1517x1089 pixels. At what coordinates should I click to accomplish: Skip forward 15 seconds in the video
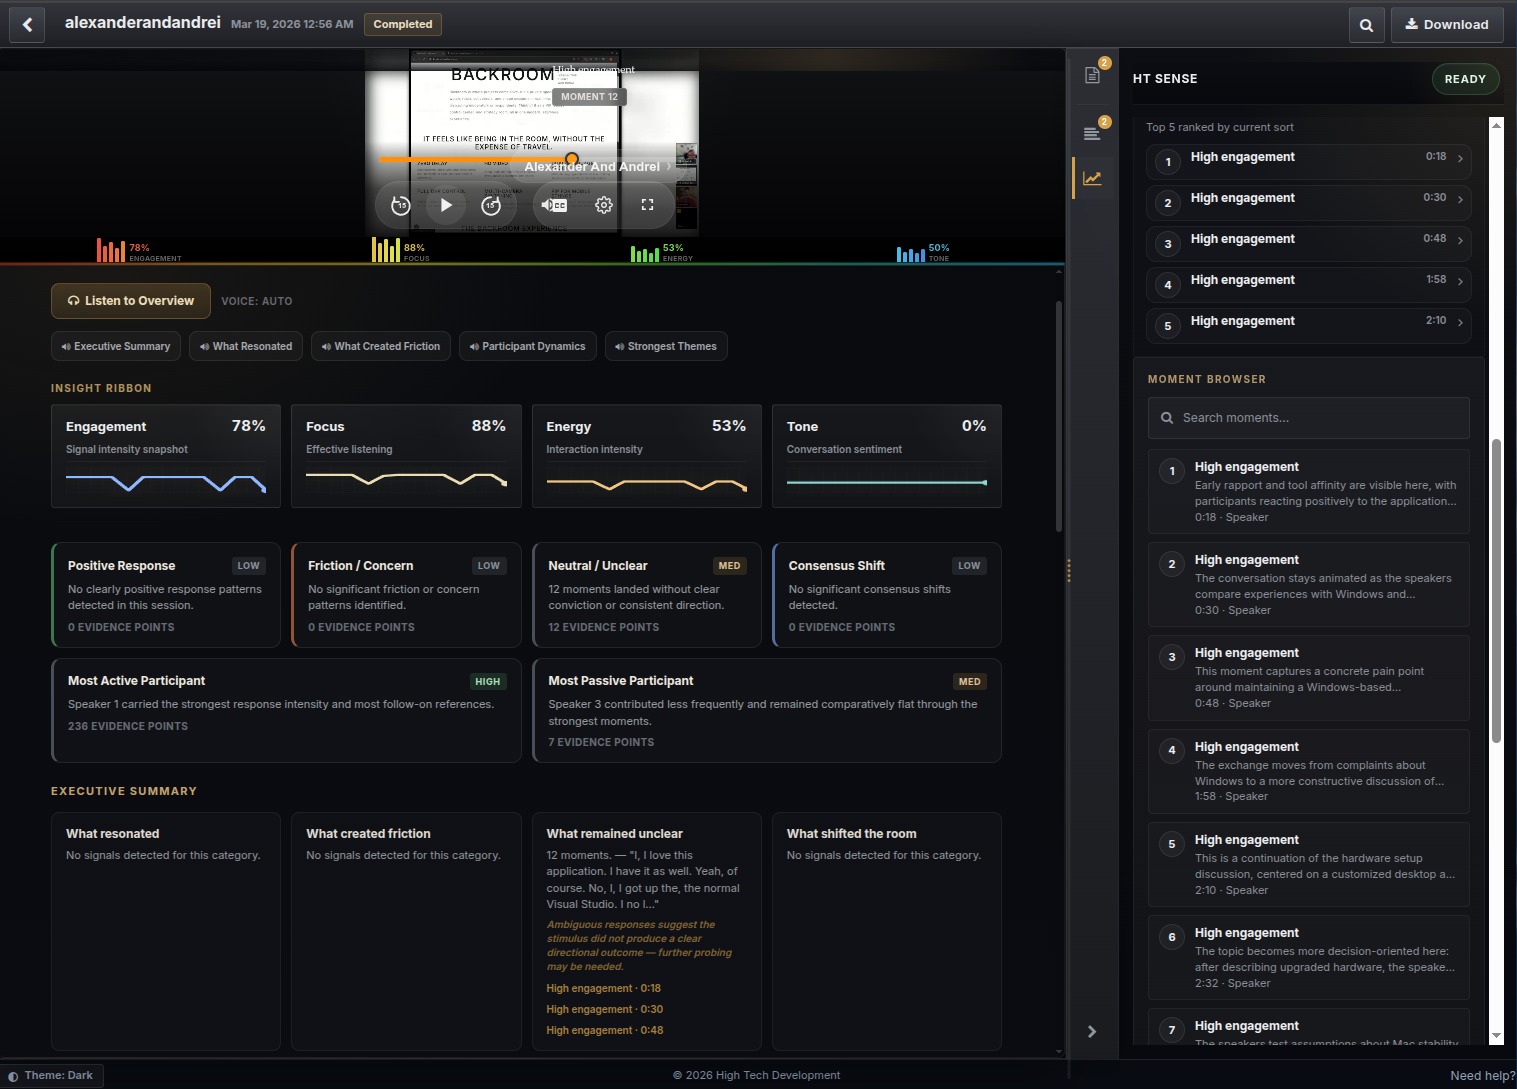491,204
